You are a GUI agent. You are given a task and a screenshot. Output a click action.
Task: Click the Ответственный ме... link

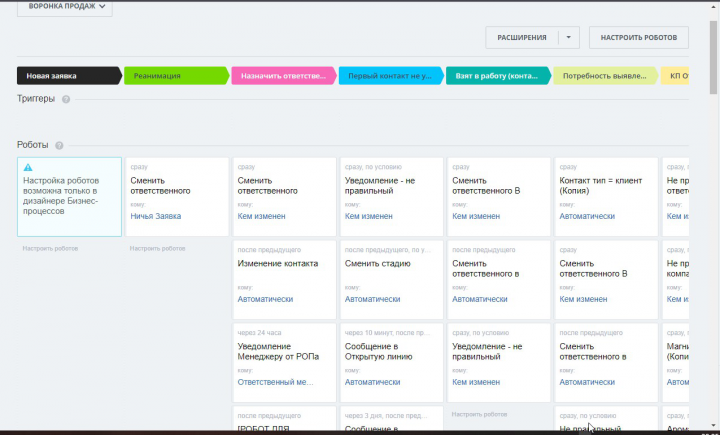[276, 382]
